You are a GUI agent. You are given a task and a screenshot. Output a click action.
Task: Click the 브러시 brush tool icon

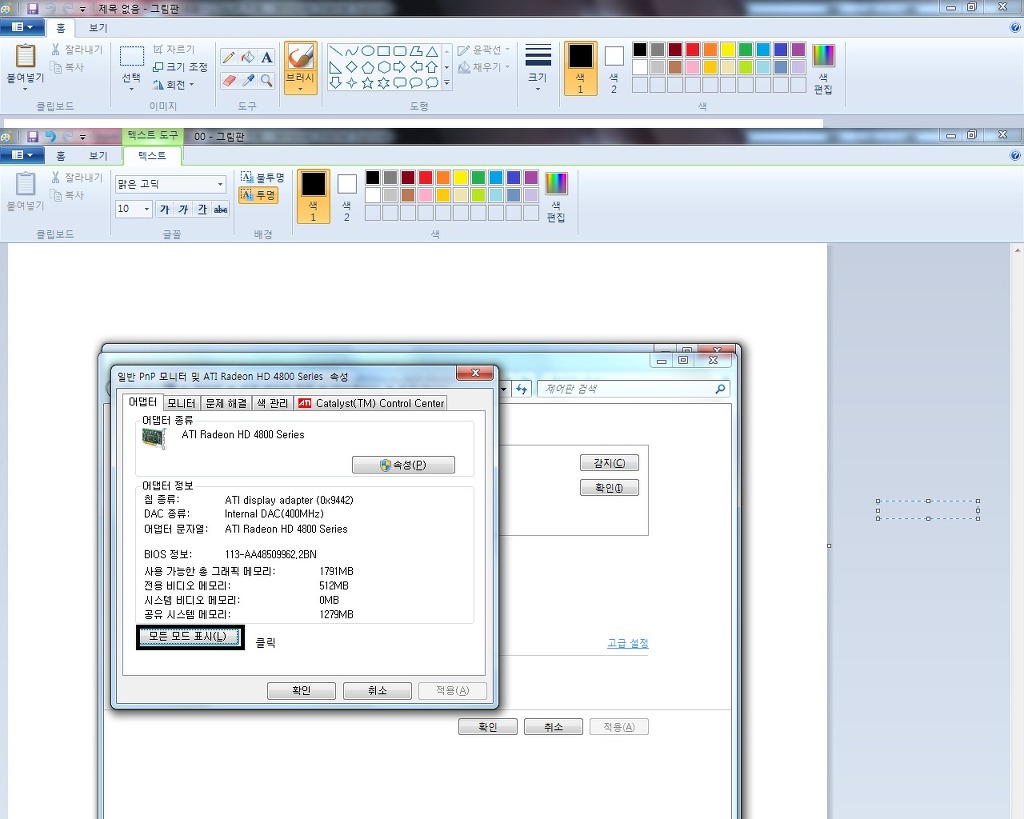click(x=300, y=57)
